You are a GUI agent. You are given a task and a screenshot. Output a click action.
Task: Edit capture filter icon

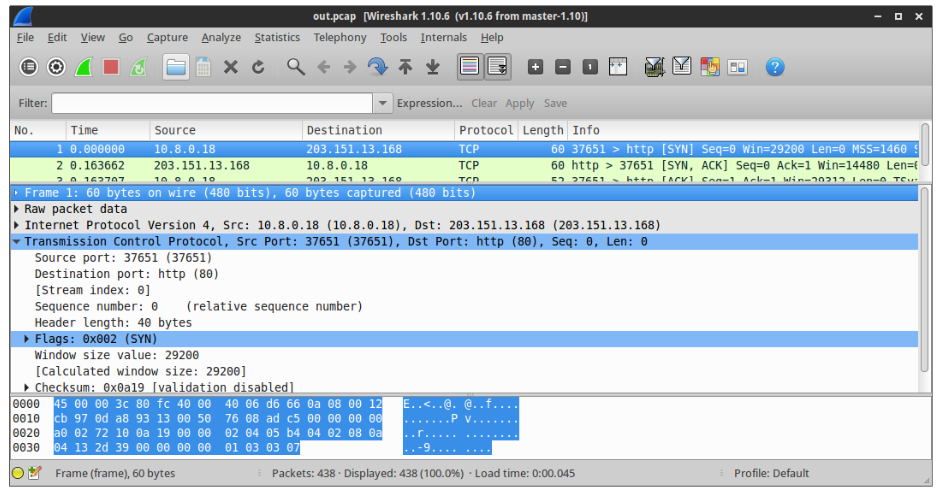[654, 67]
